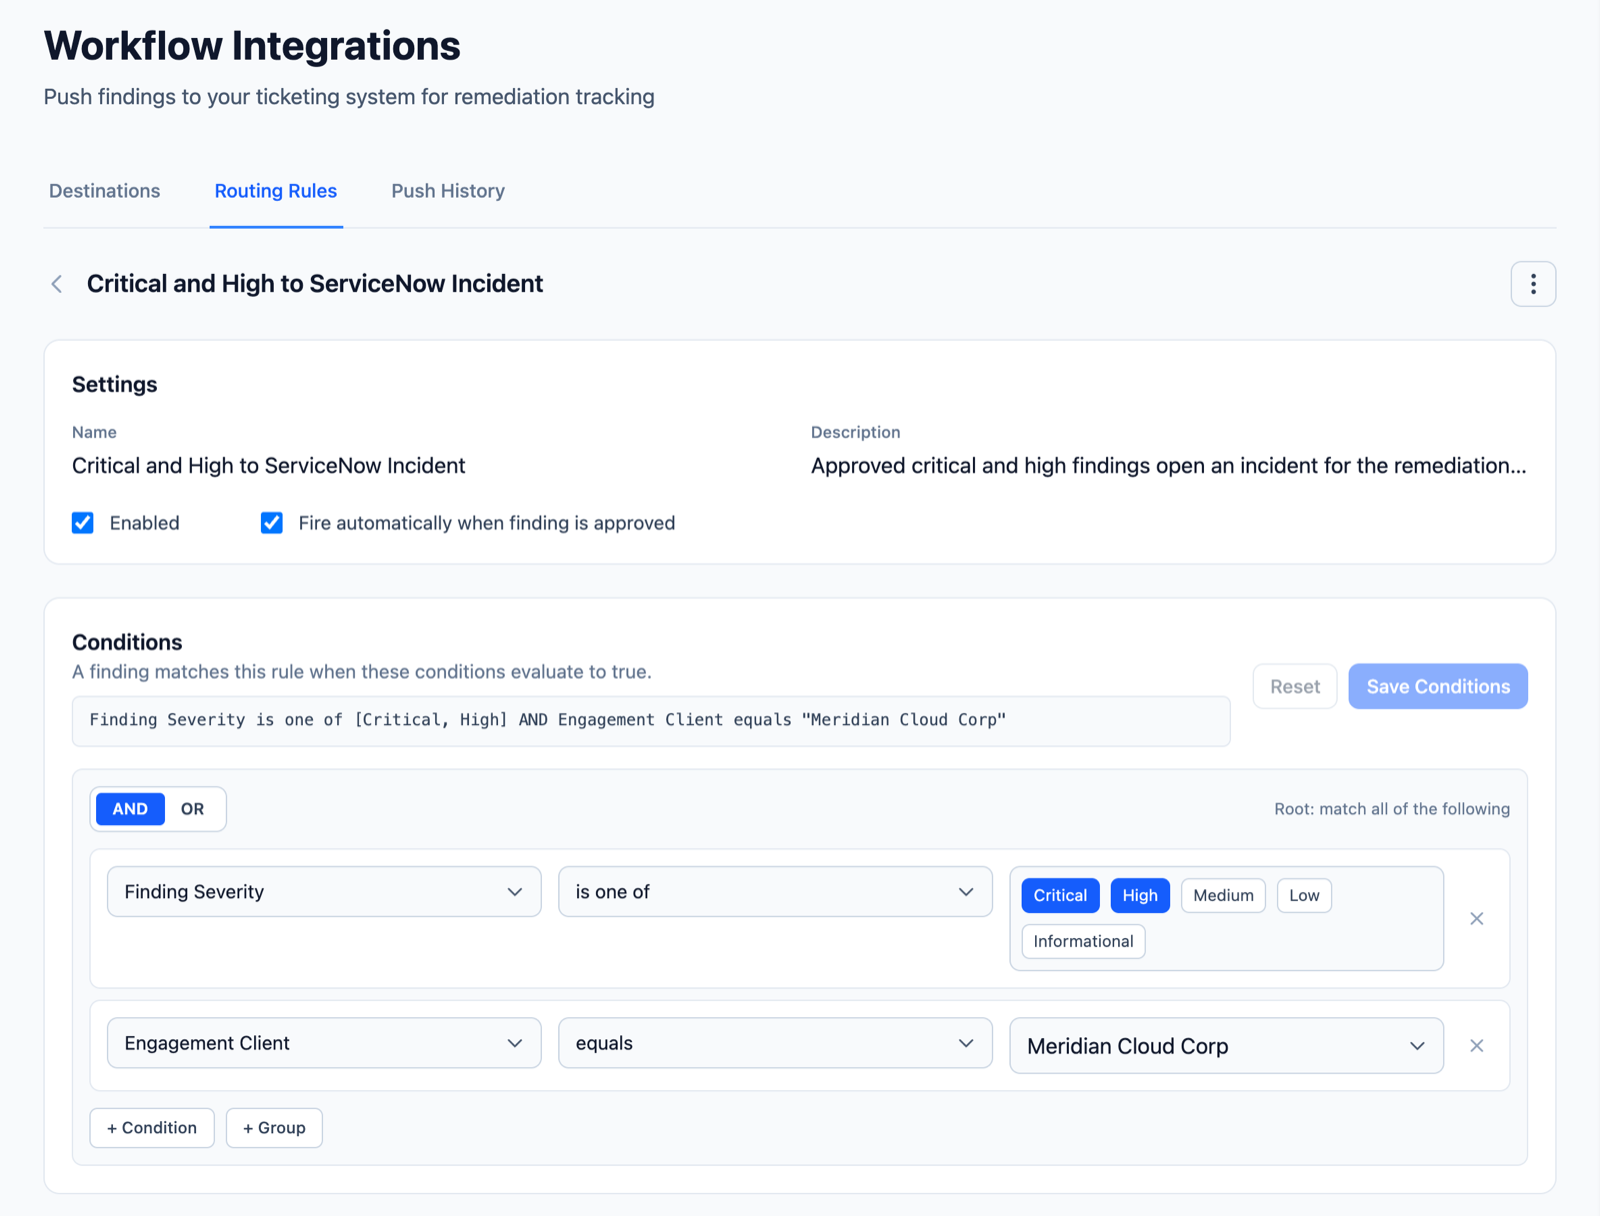Open the Push History tab
The height and width of the screenshot is (1216, 1600).
click(x=448, y=191)
